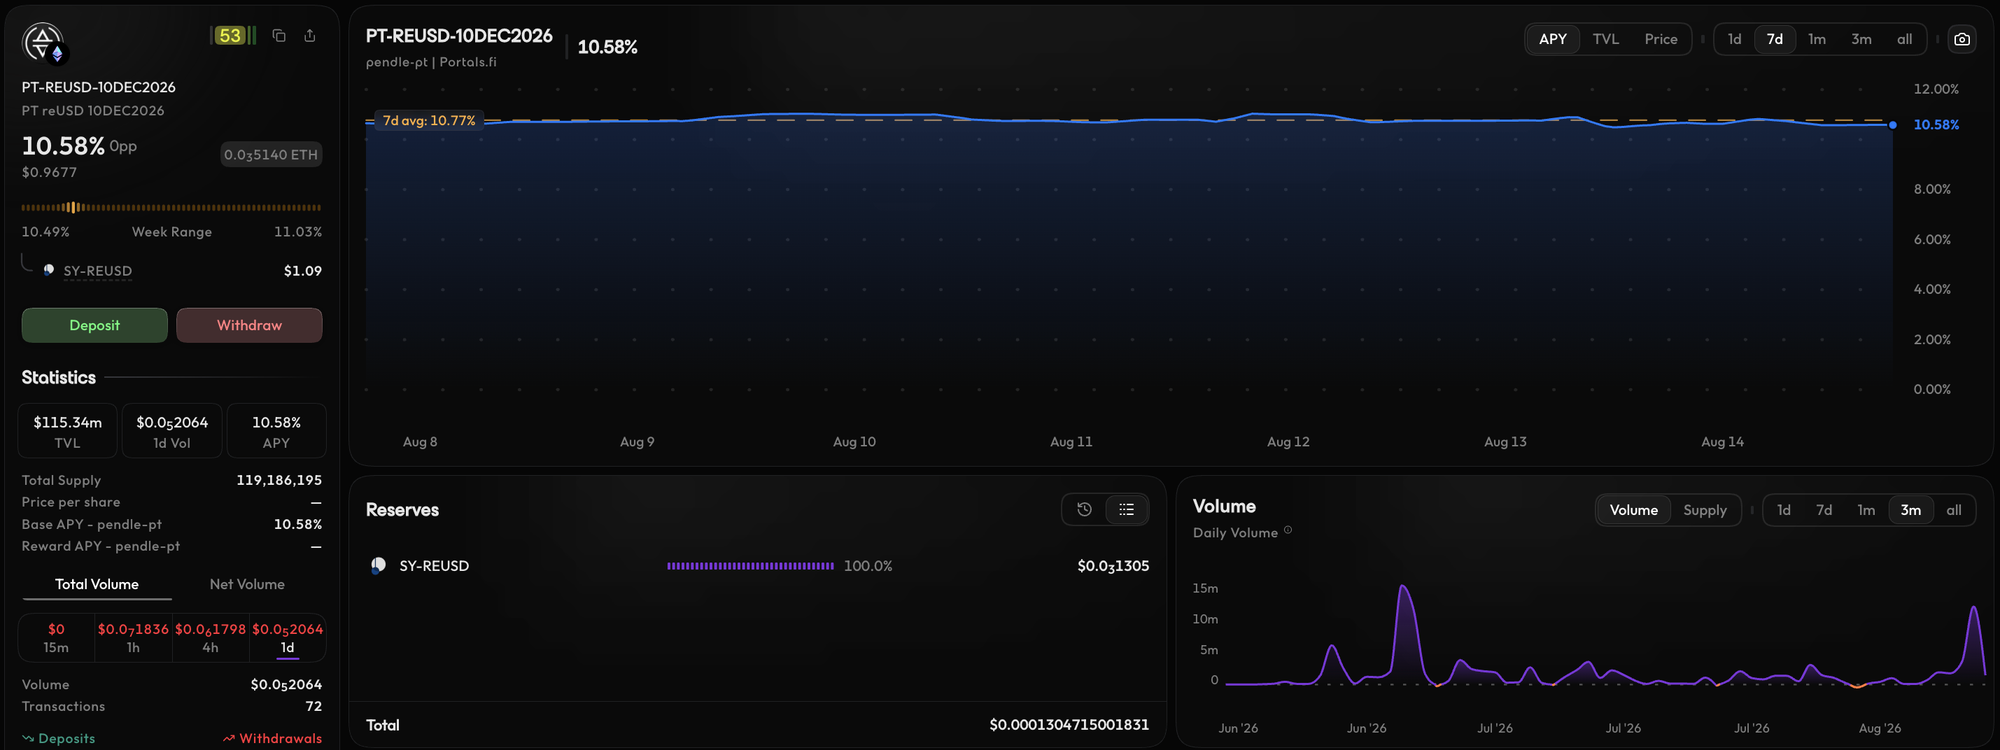Screen dimensions: 2000x750
Task: Click the green Deposit button
Action: [x=95, y=325]
